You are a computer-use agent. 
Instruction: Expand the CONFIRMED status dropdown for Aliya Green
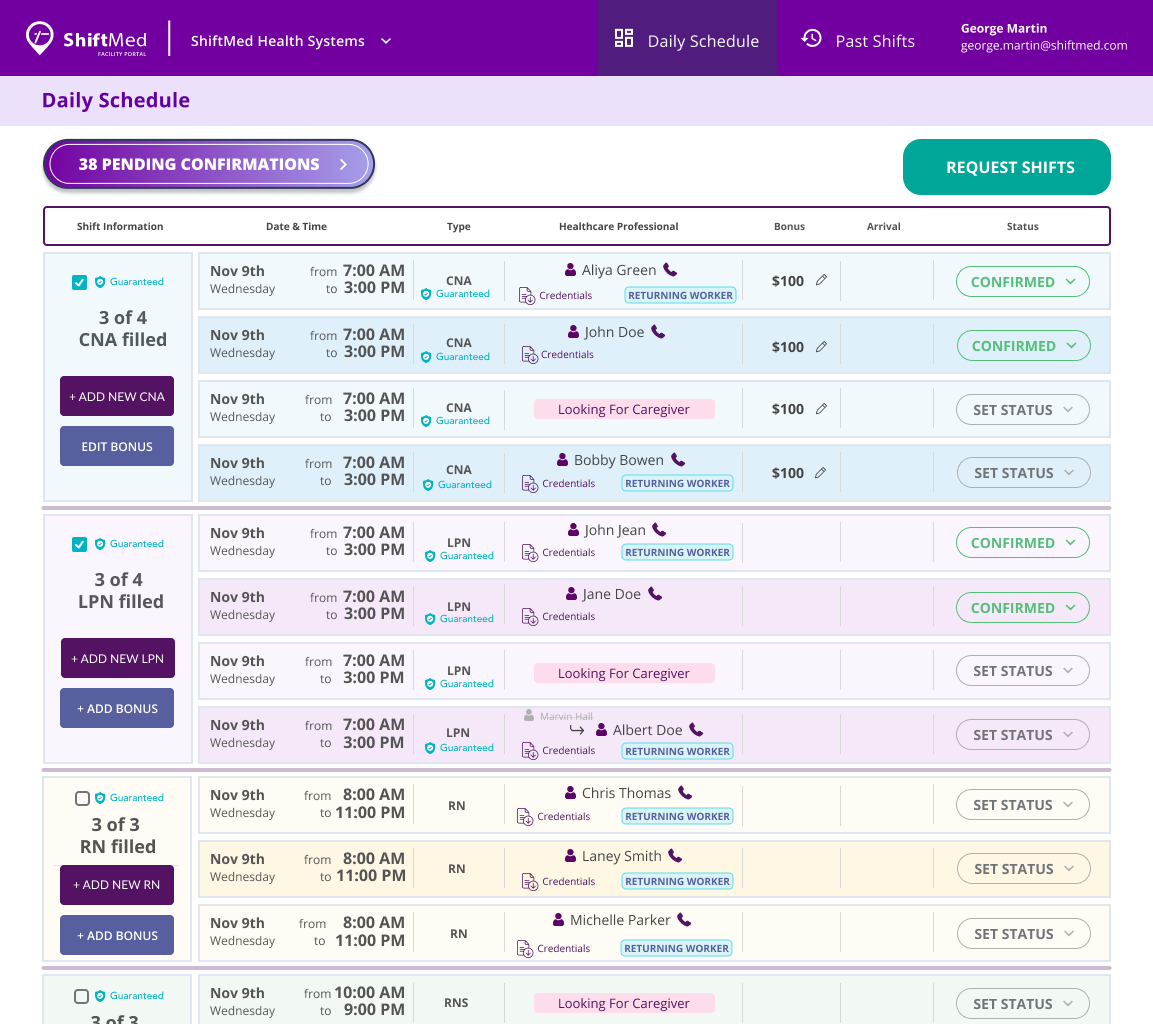pos(1022,281)
